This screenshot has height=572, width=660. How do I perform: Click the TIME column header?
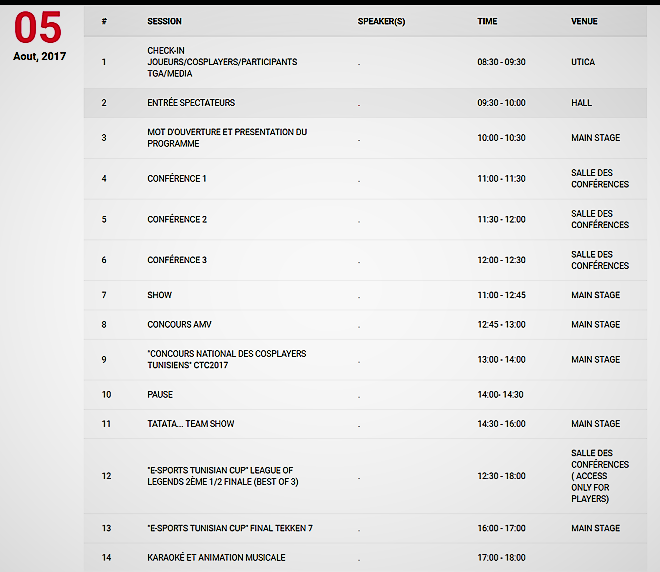coord(487,22)
